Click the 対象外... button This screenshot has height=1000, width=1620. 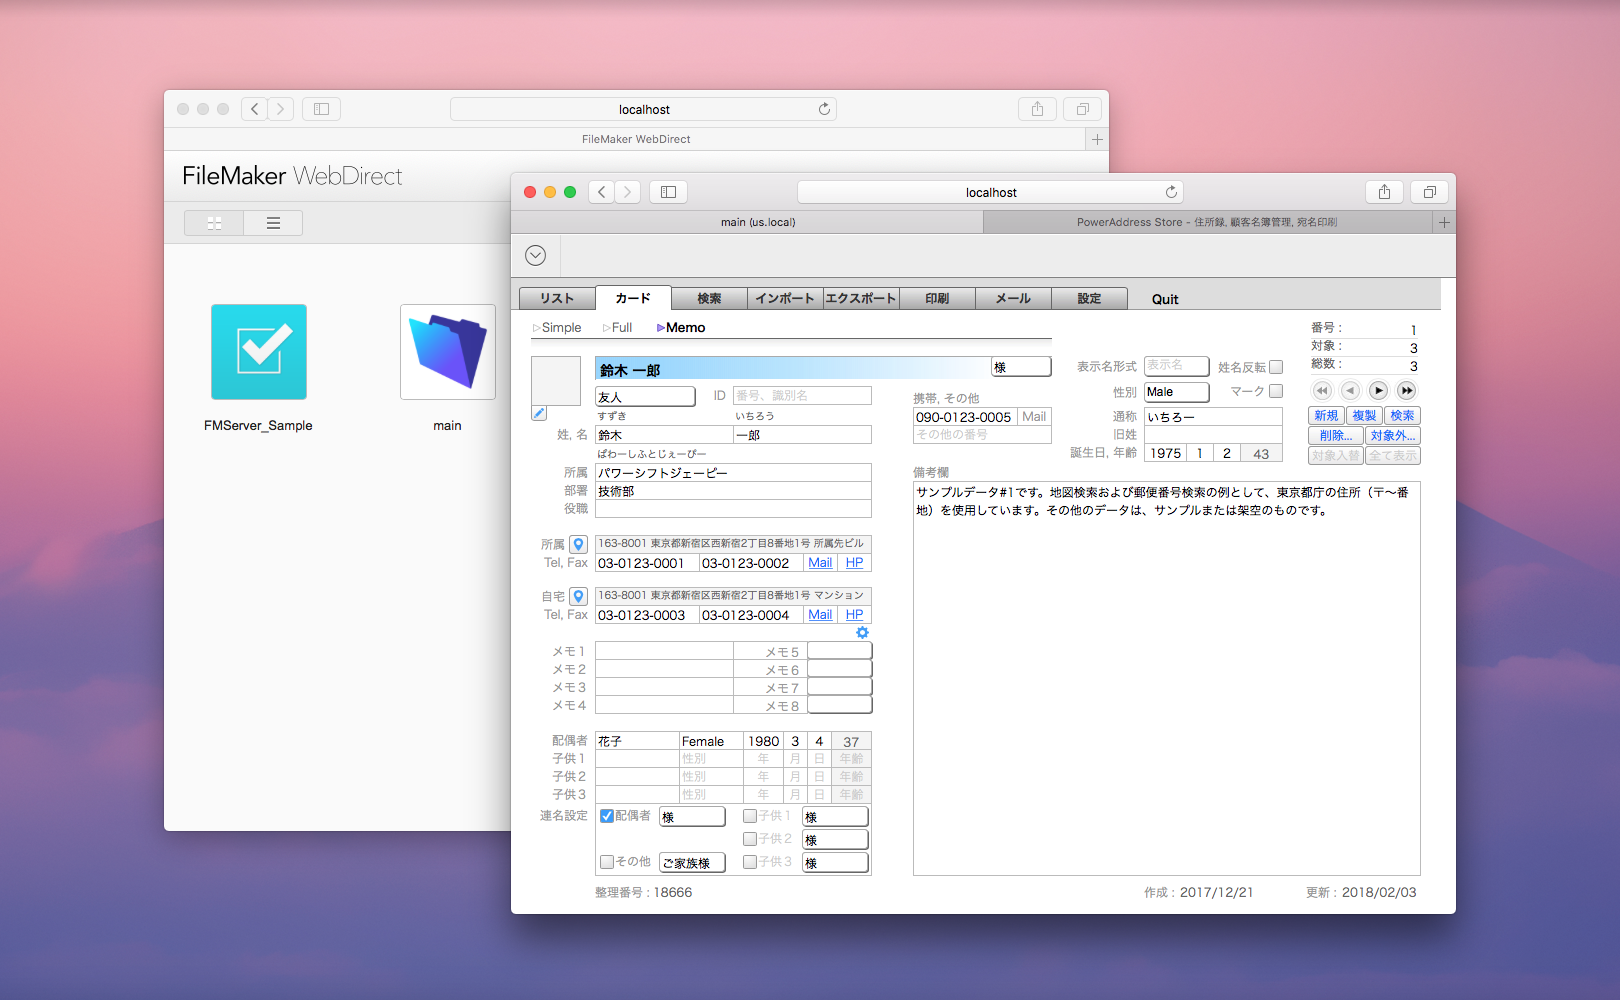(x=1392, y=436)
